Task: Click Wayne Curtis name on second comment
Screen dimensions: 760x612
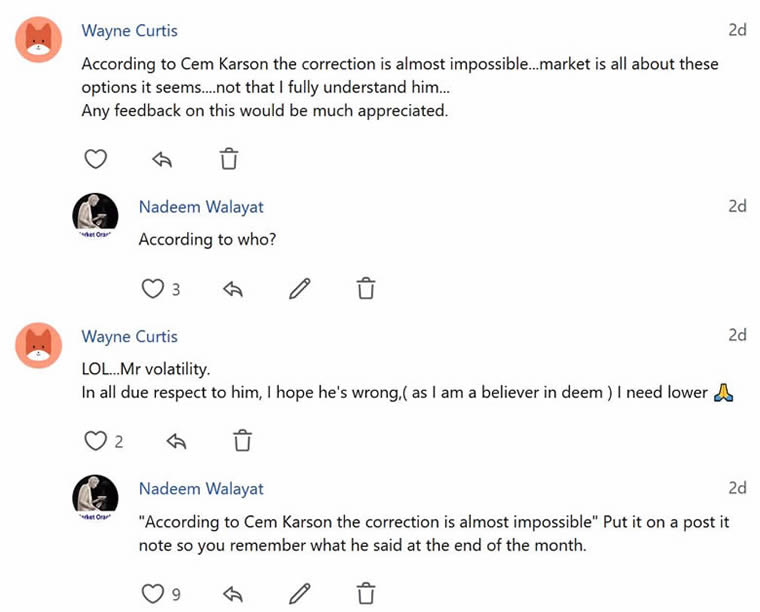Action: 129,337
